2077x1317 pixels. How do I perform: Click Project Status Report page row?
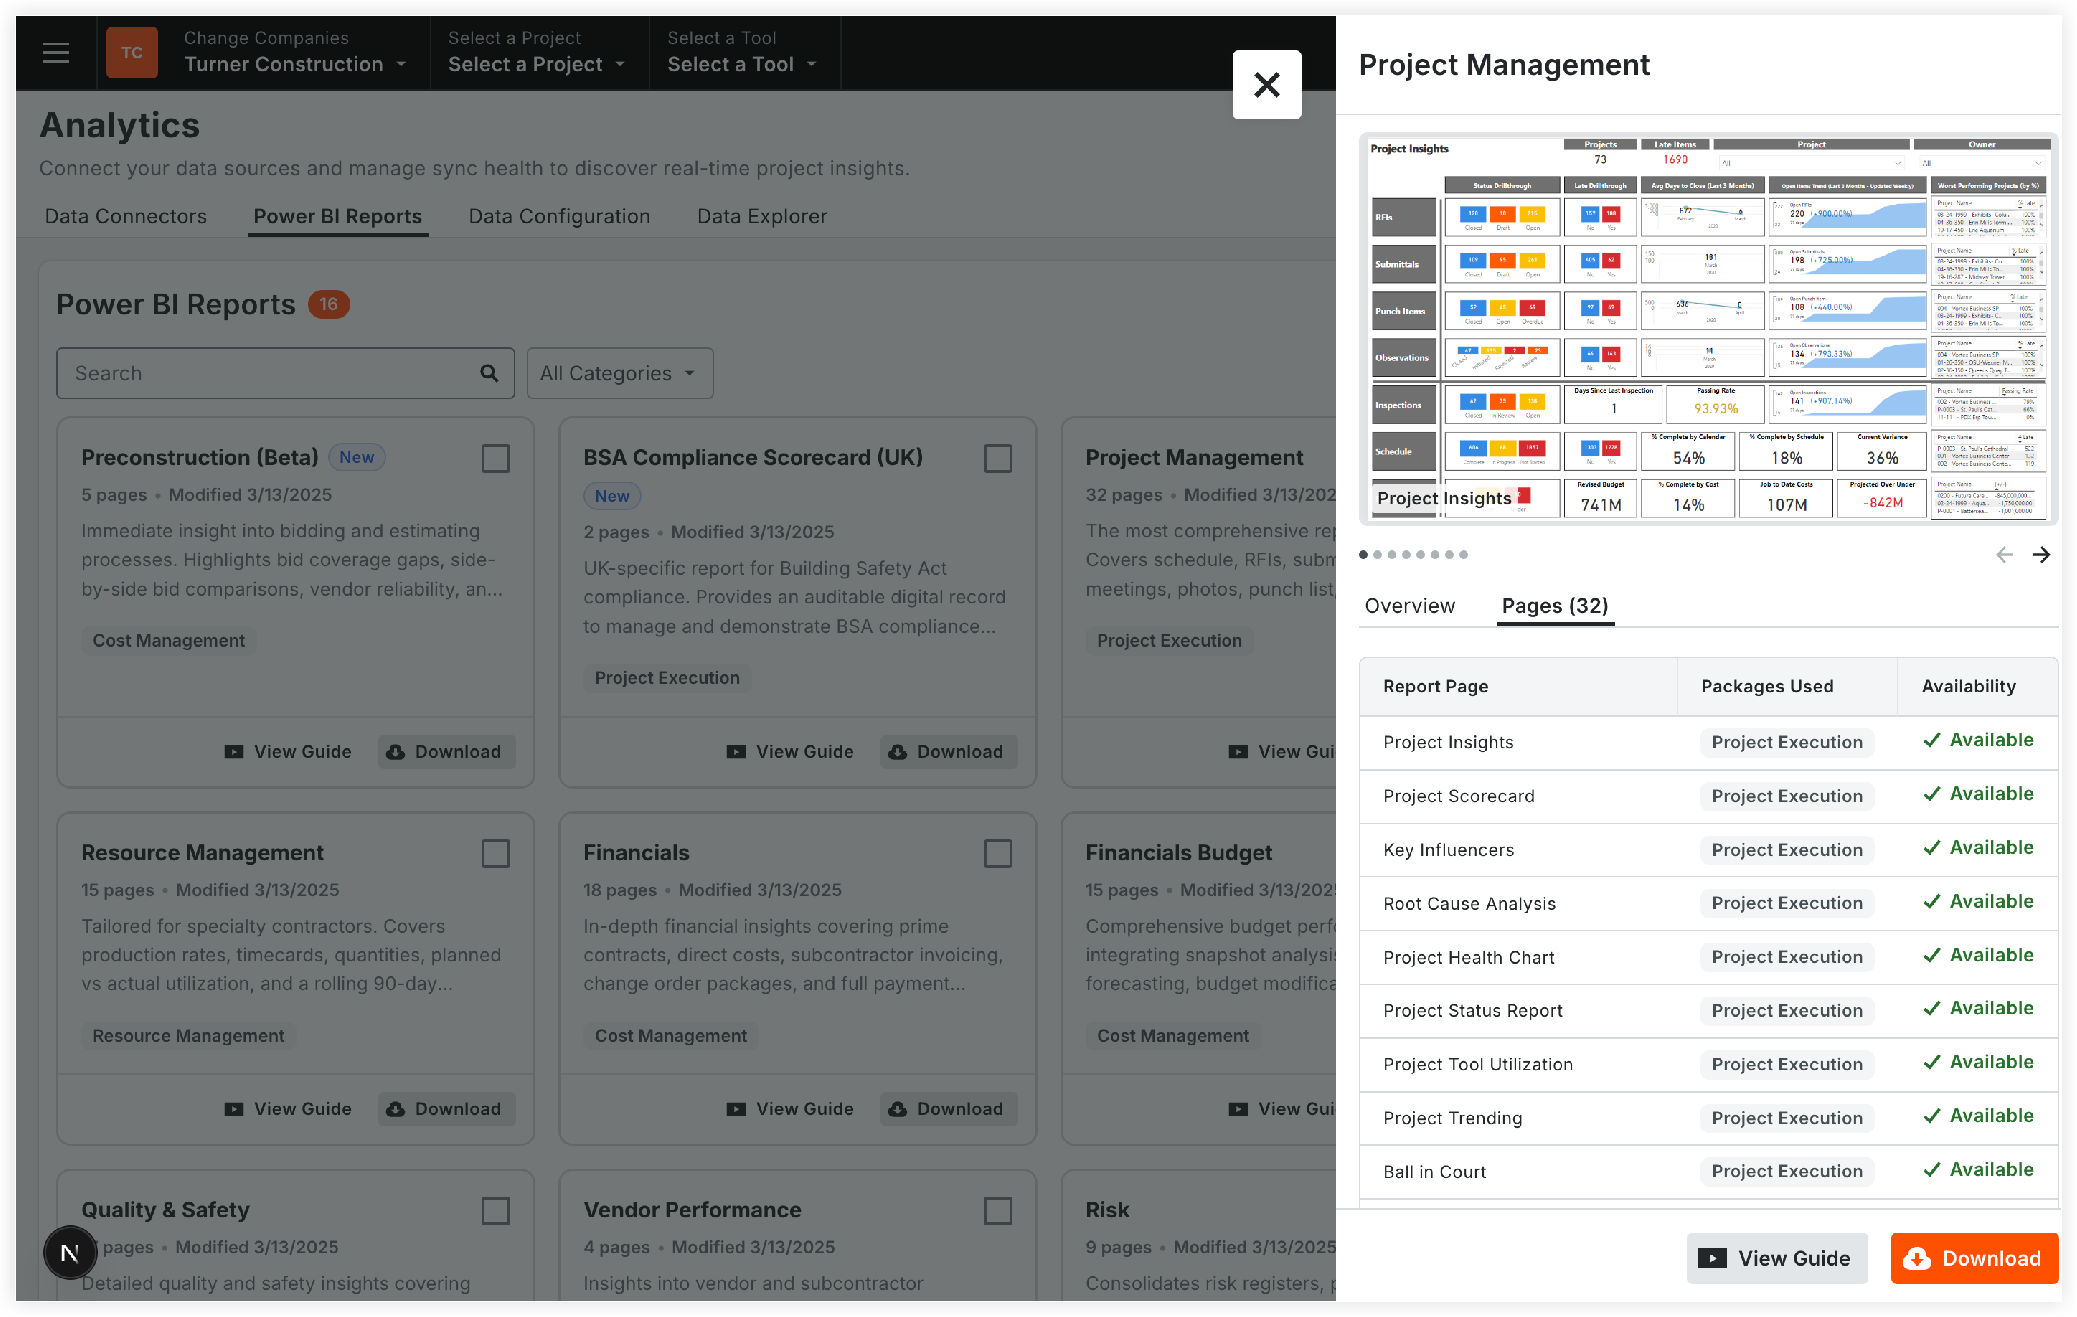(1708, 1011)
